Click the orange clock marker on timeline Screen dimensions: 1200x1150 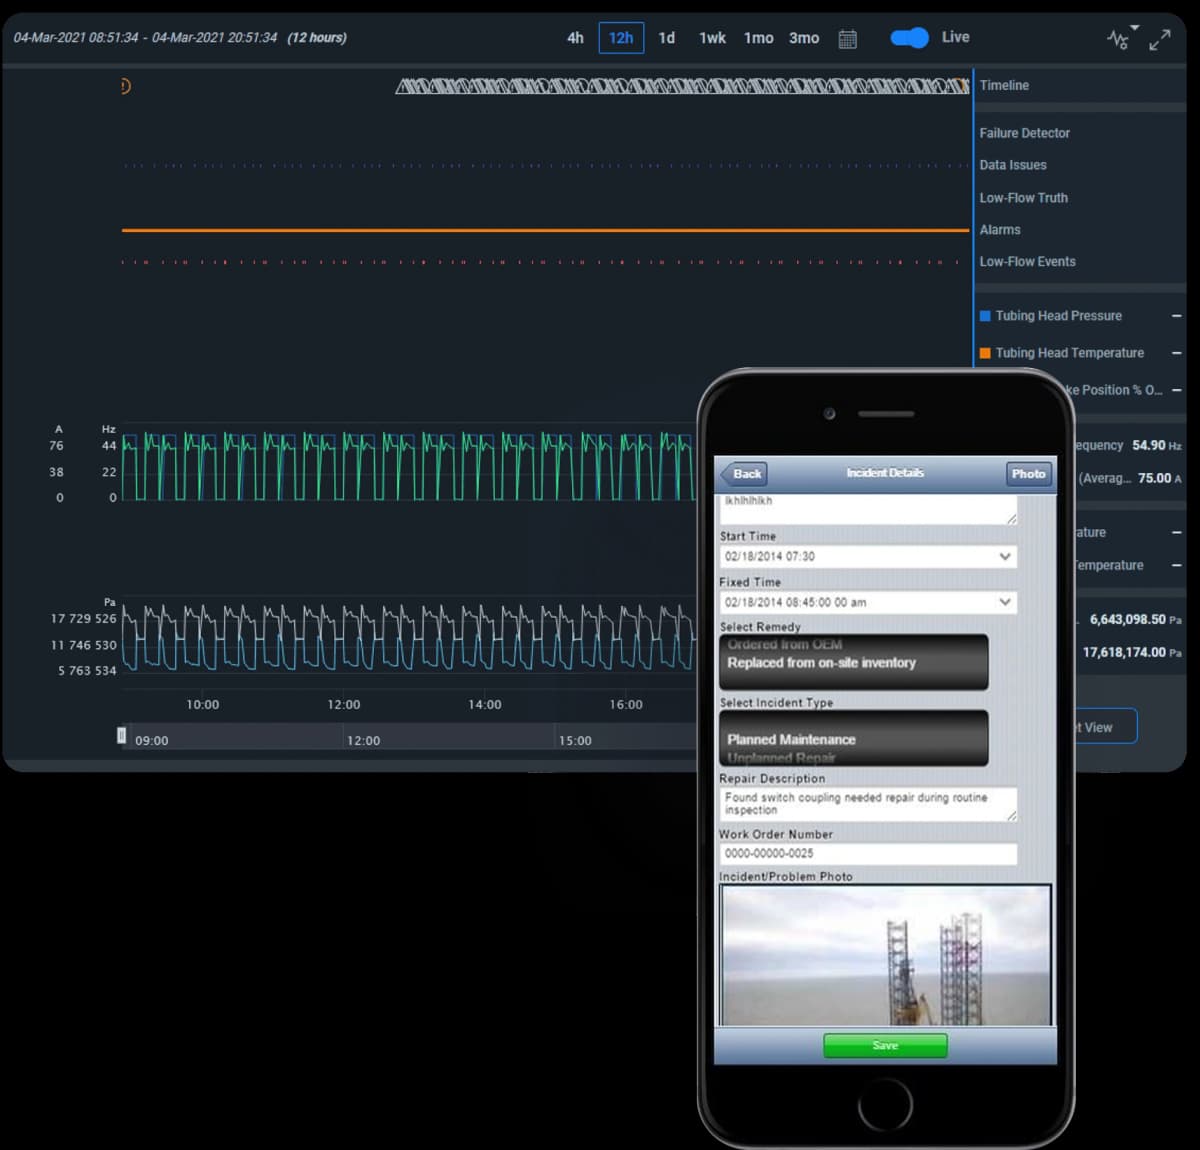point(125,86)
